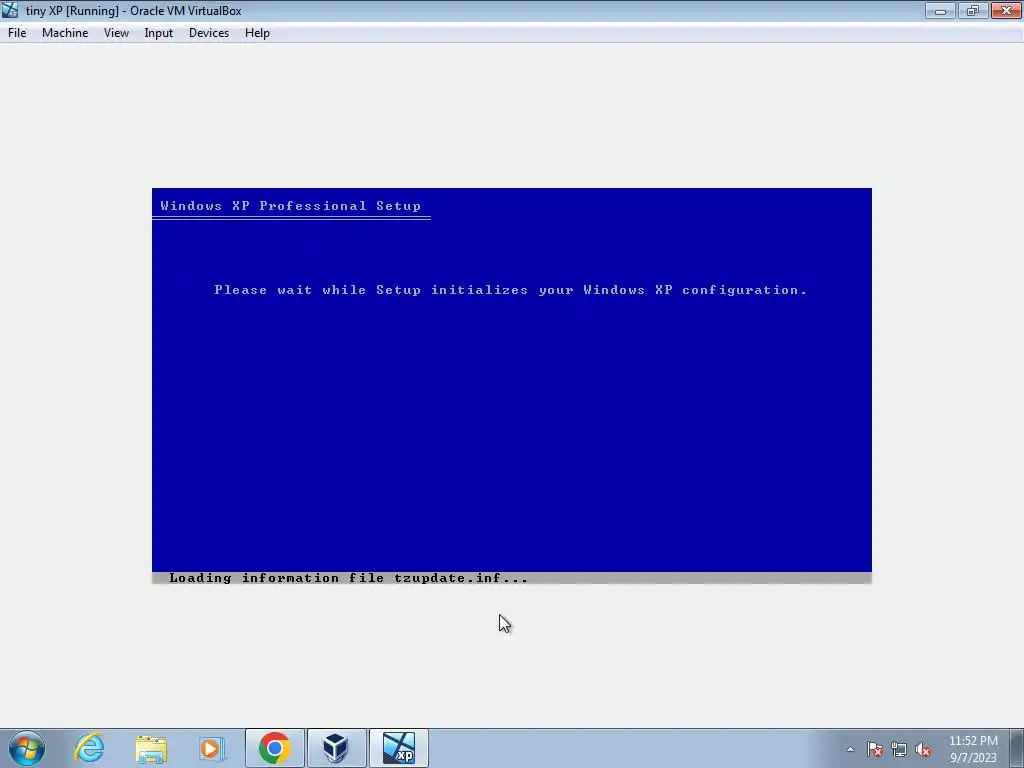Screen dimensions: 1024x768
Task: Open the network tray icon
Action: [x=899, y=749]
